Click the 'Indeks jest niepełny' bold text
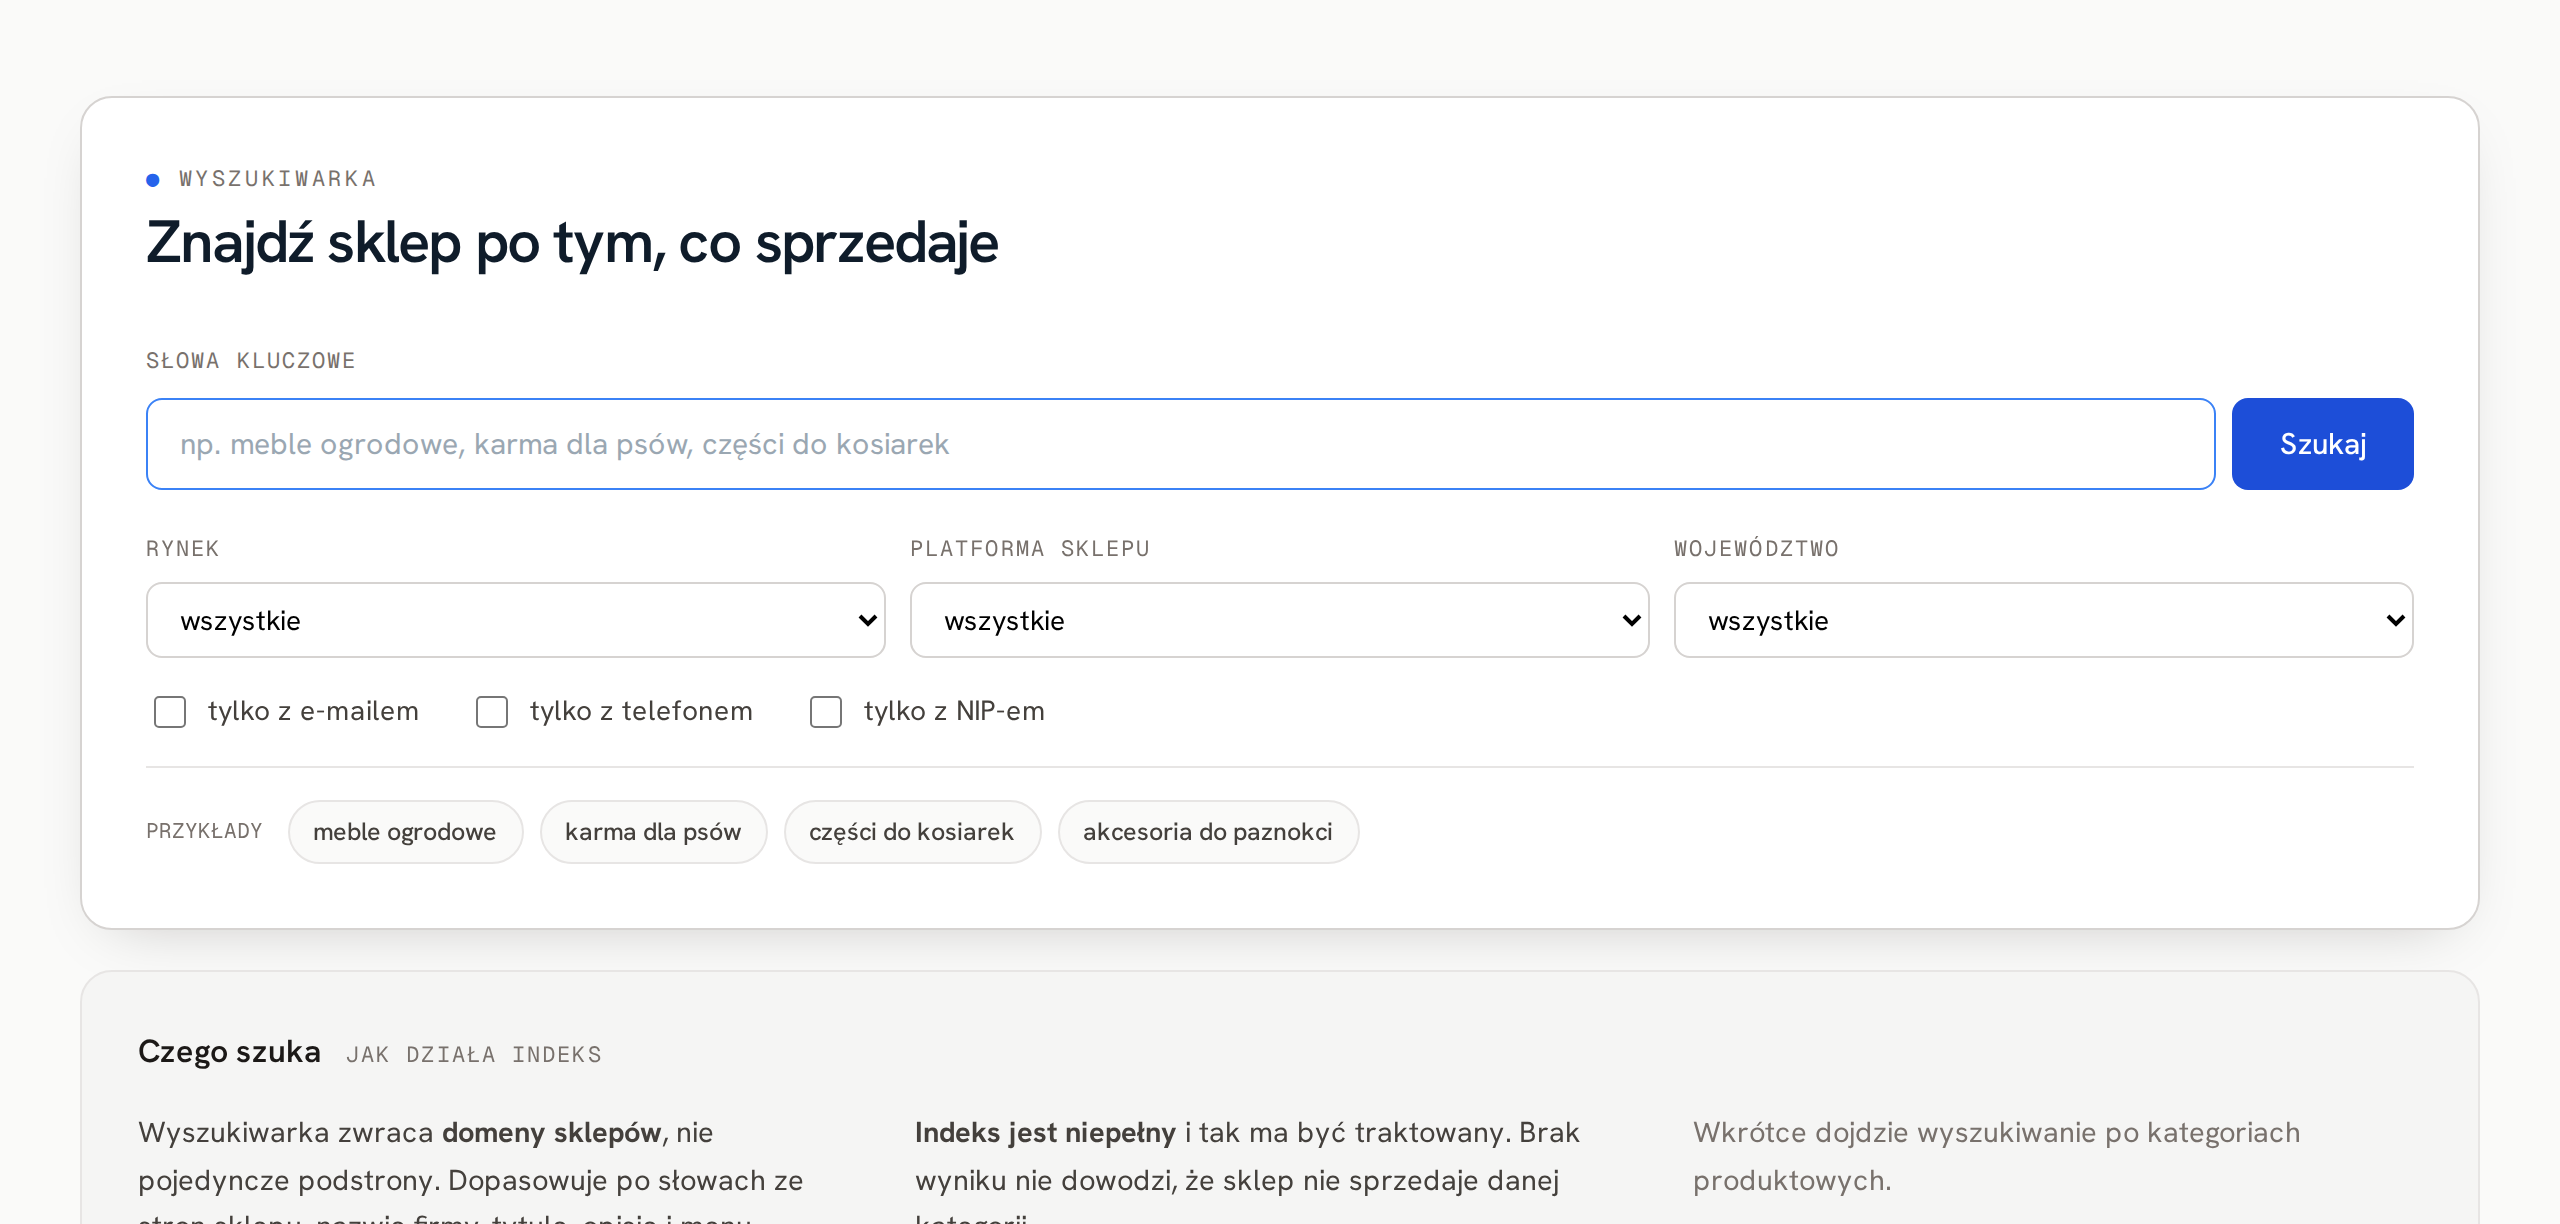 click(x=1045, y=1133)
